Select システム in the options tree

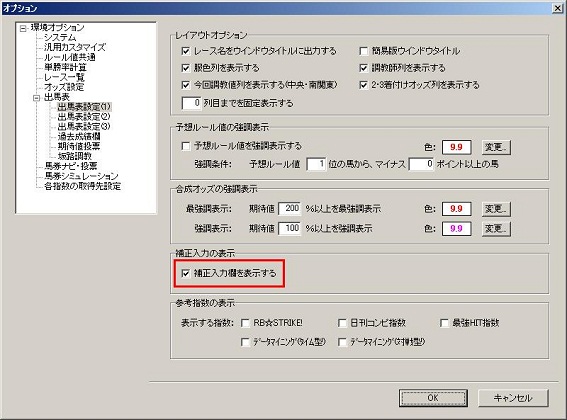tap(60, 37)
